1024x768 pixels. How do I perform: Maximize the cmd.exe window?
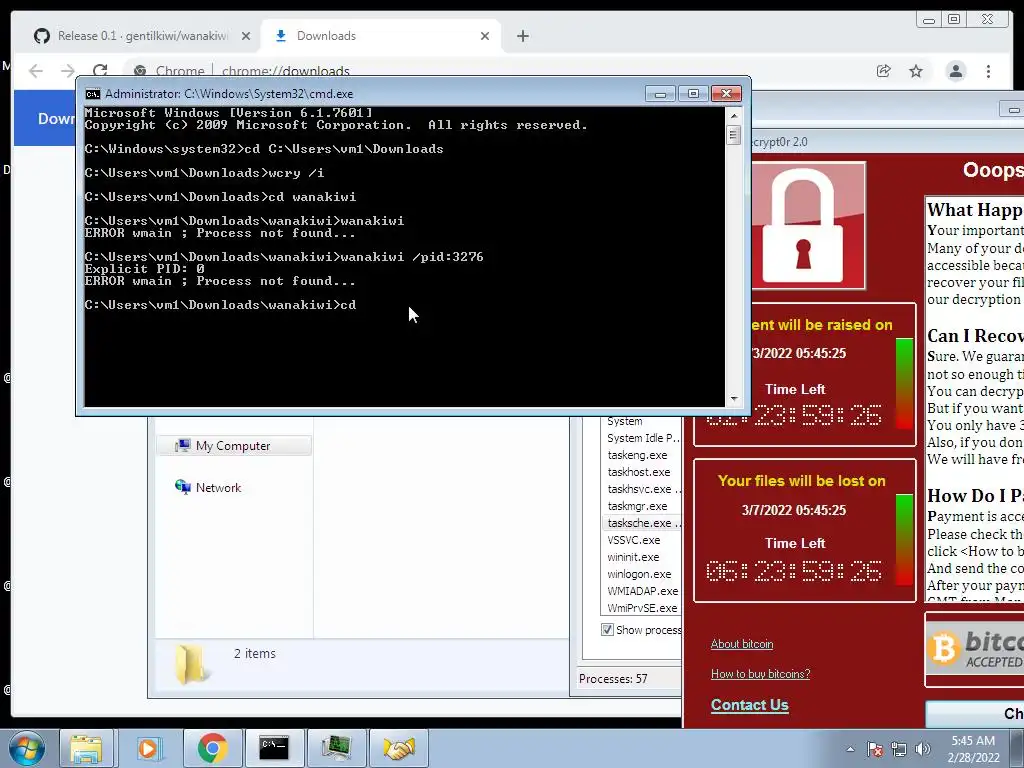coord(693,94)
